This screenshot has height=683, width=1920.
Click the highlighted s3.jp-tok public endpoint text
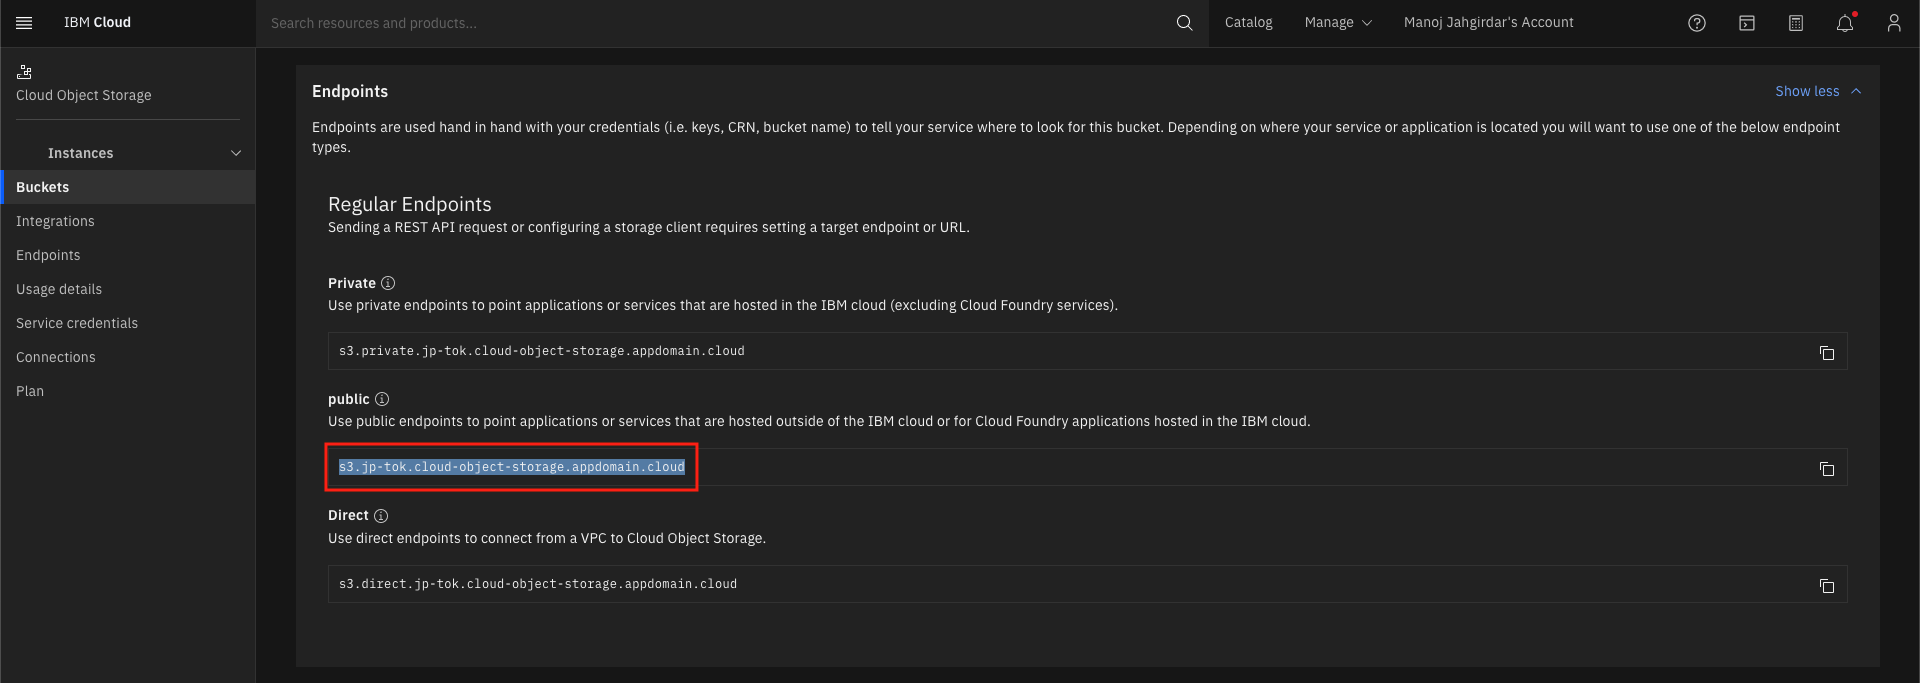click(x=511, y=467)
